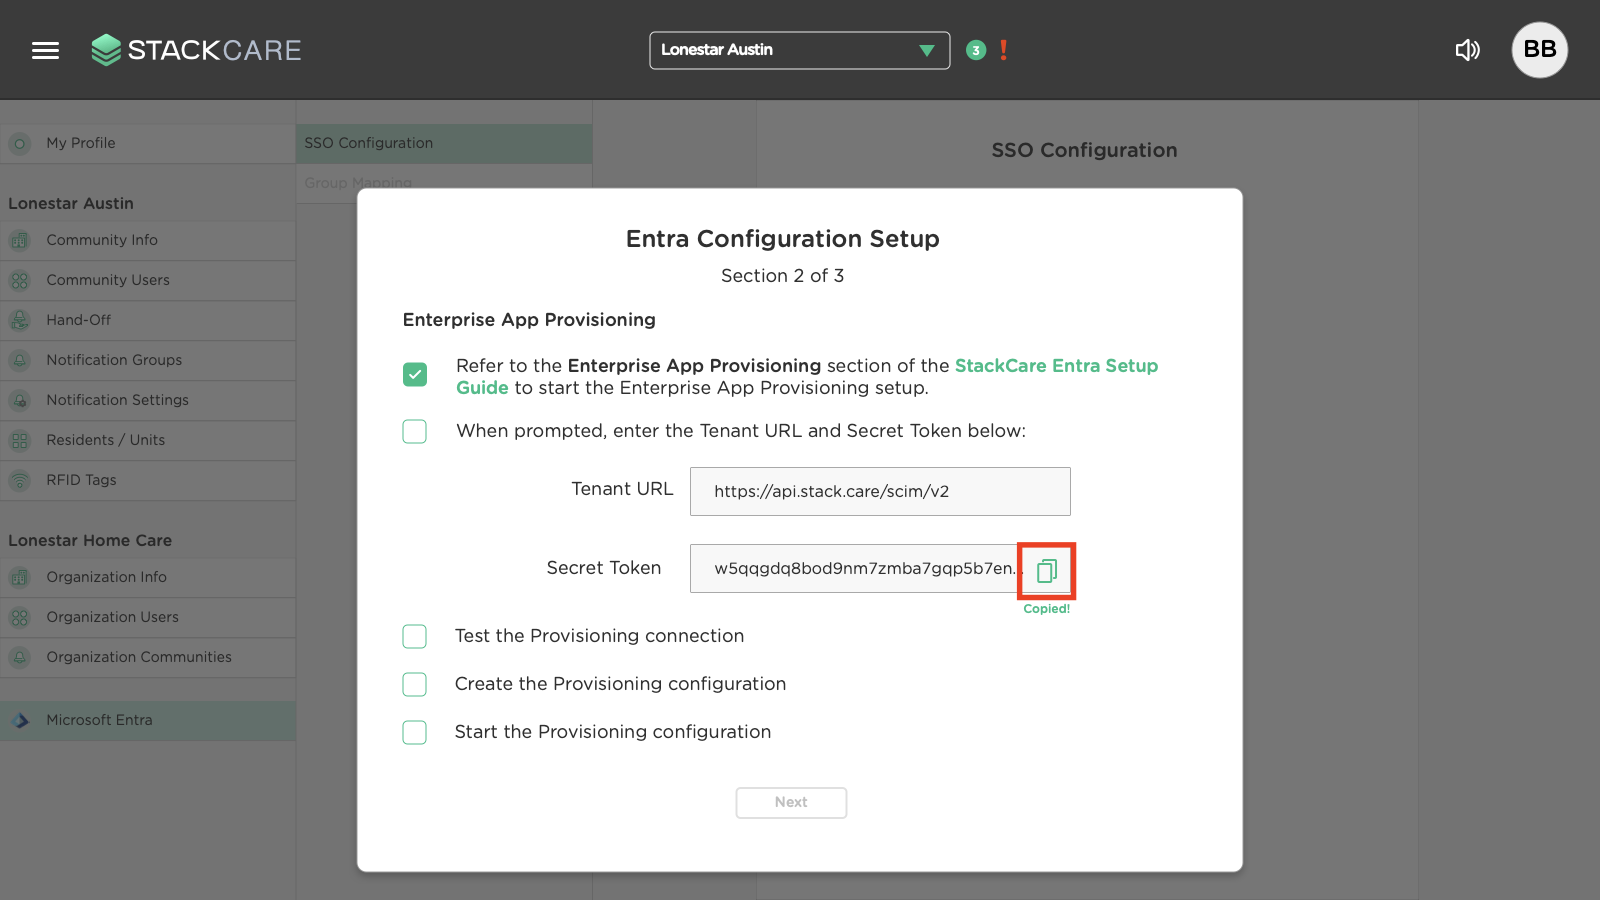Click the Organization Info icon
This screenshot has width=1600, height=900.
(x=19, y=577)
